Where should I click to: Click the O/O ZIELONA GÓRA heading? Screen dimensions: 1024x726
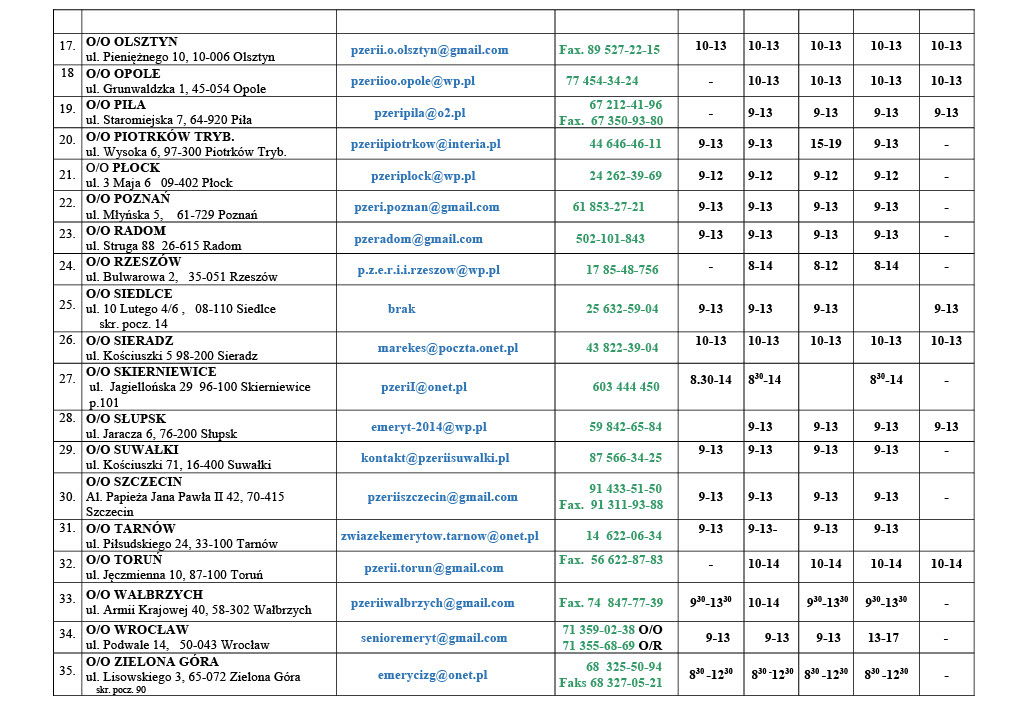coord(155,662)
